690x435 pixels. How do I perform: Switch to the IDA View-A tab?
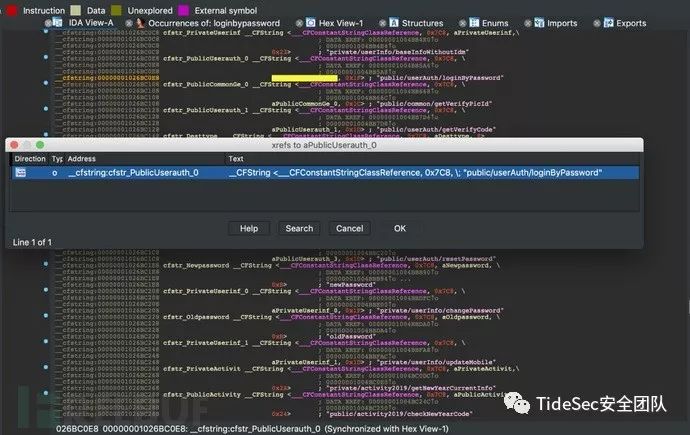(x=91, y=23)
